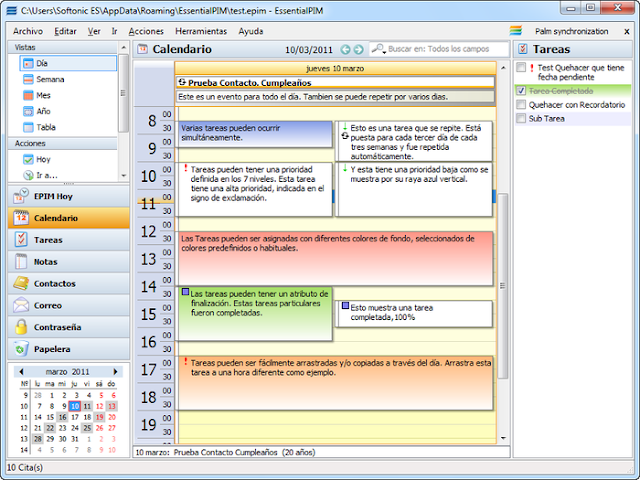Click the Calendario header icon
The height and width of the screenshot is (480, 640).
tap(142, 49)
